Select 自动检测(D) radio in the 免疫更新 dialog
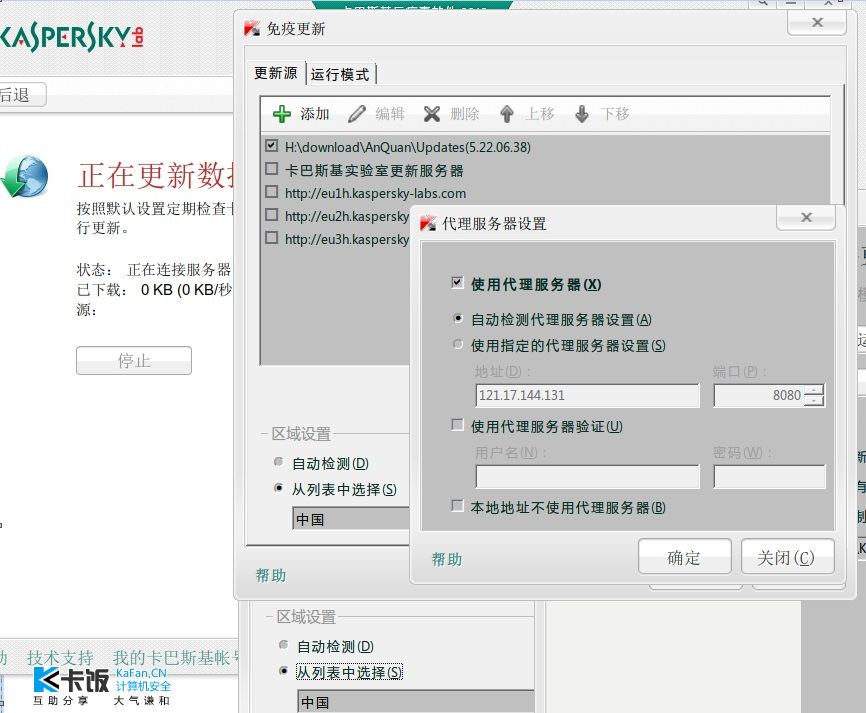The image size is (866, 713). click(279, 462)
